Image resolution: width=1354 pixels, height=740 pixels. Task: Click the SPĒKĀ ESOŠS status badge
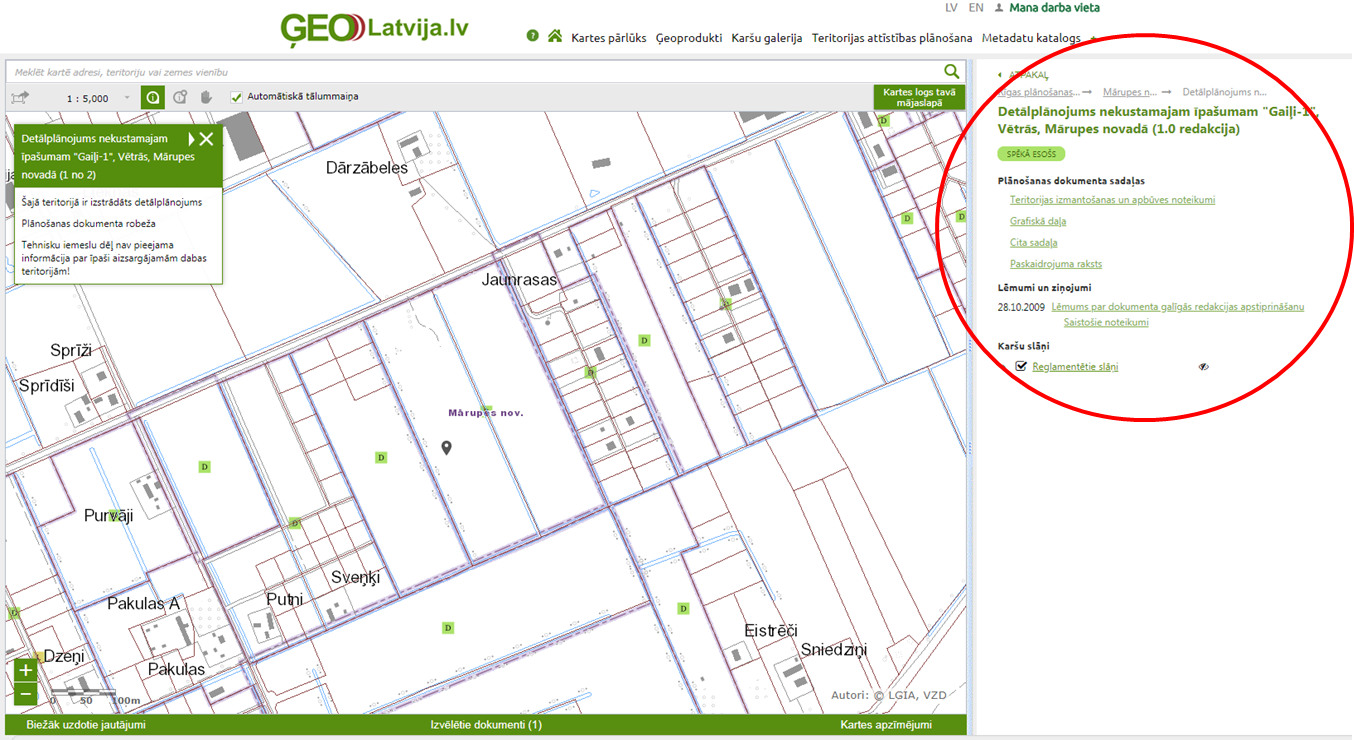coord(1031,154)
